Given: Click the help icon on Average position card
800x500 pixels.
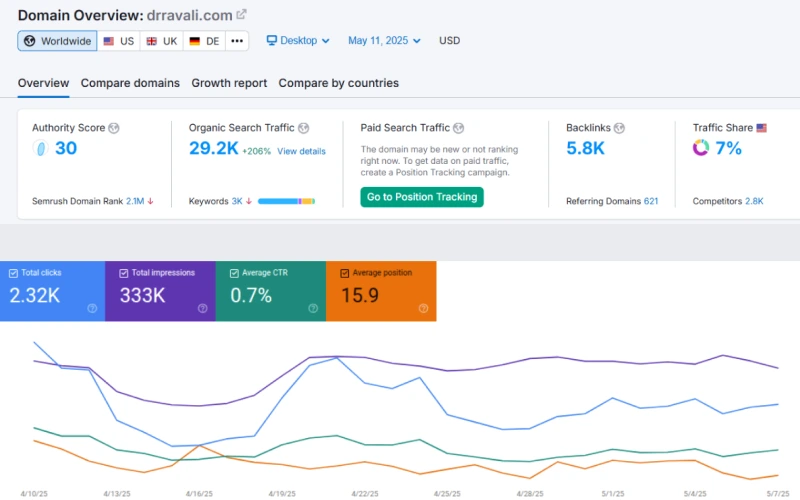Looking at the screenshot, I should tap(424, 308).
